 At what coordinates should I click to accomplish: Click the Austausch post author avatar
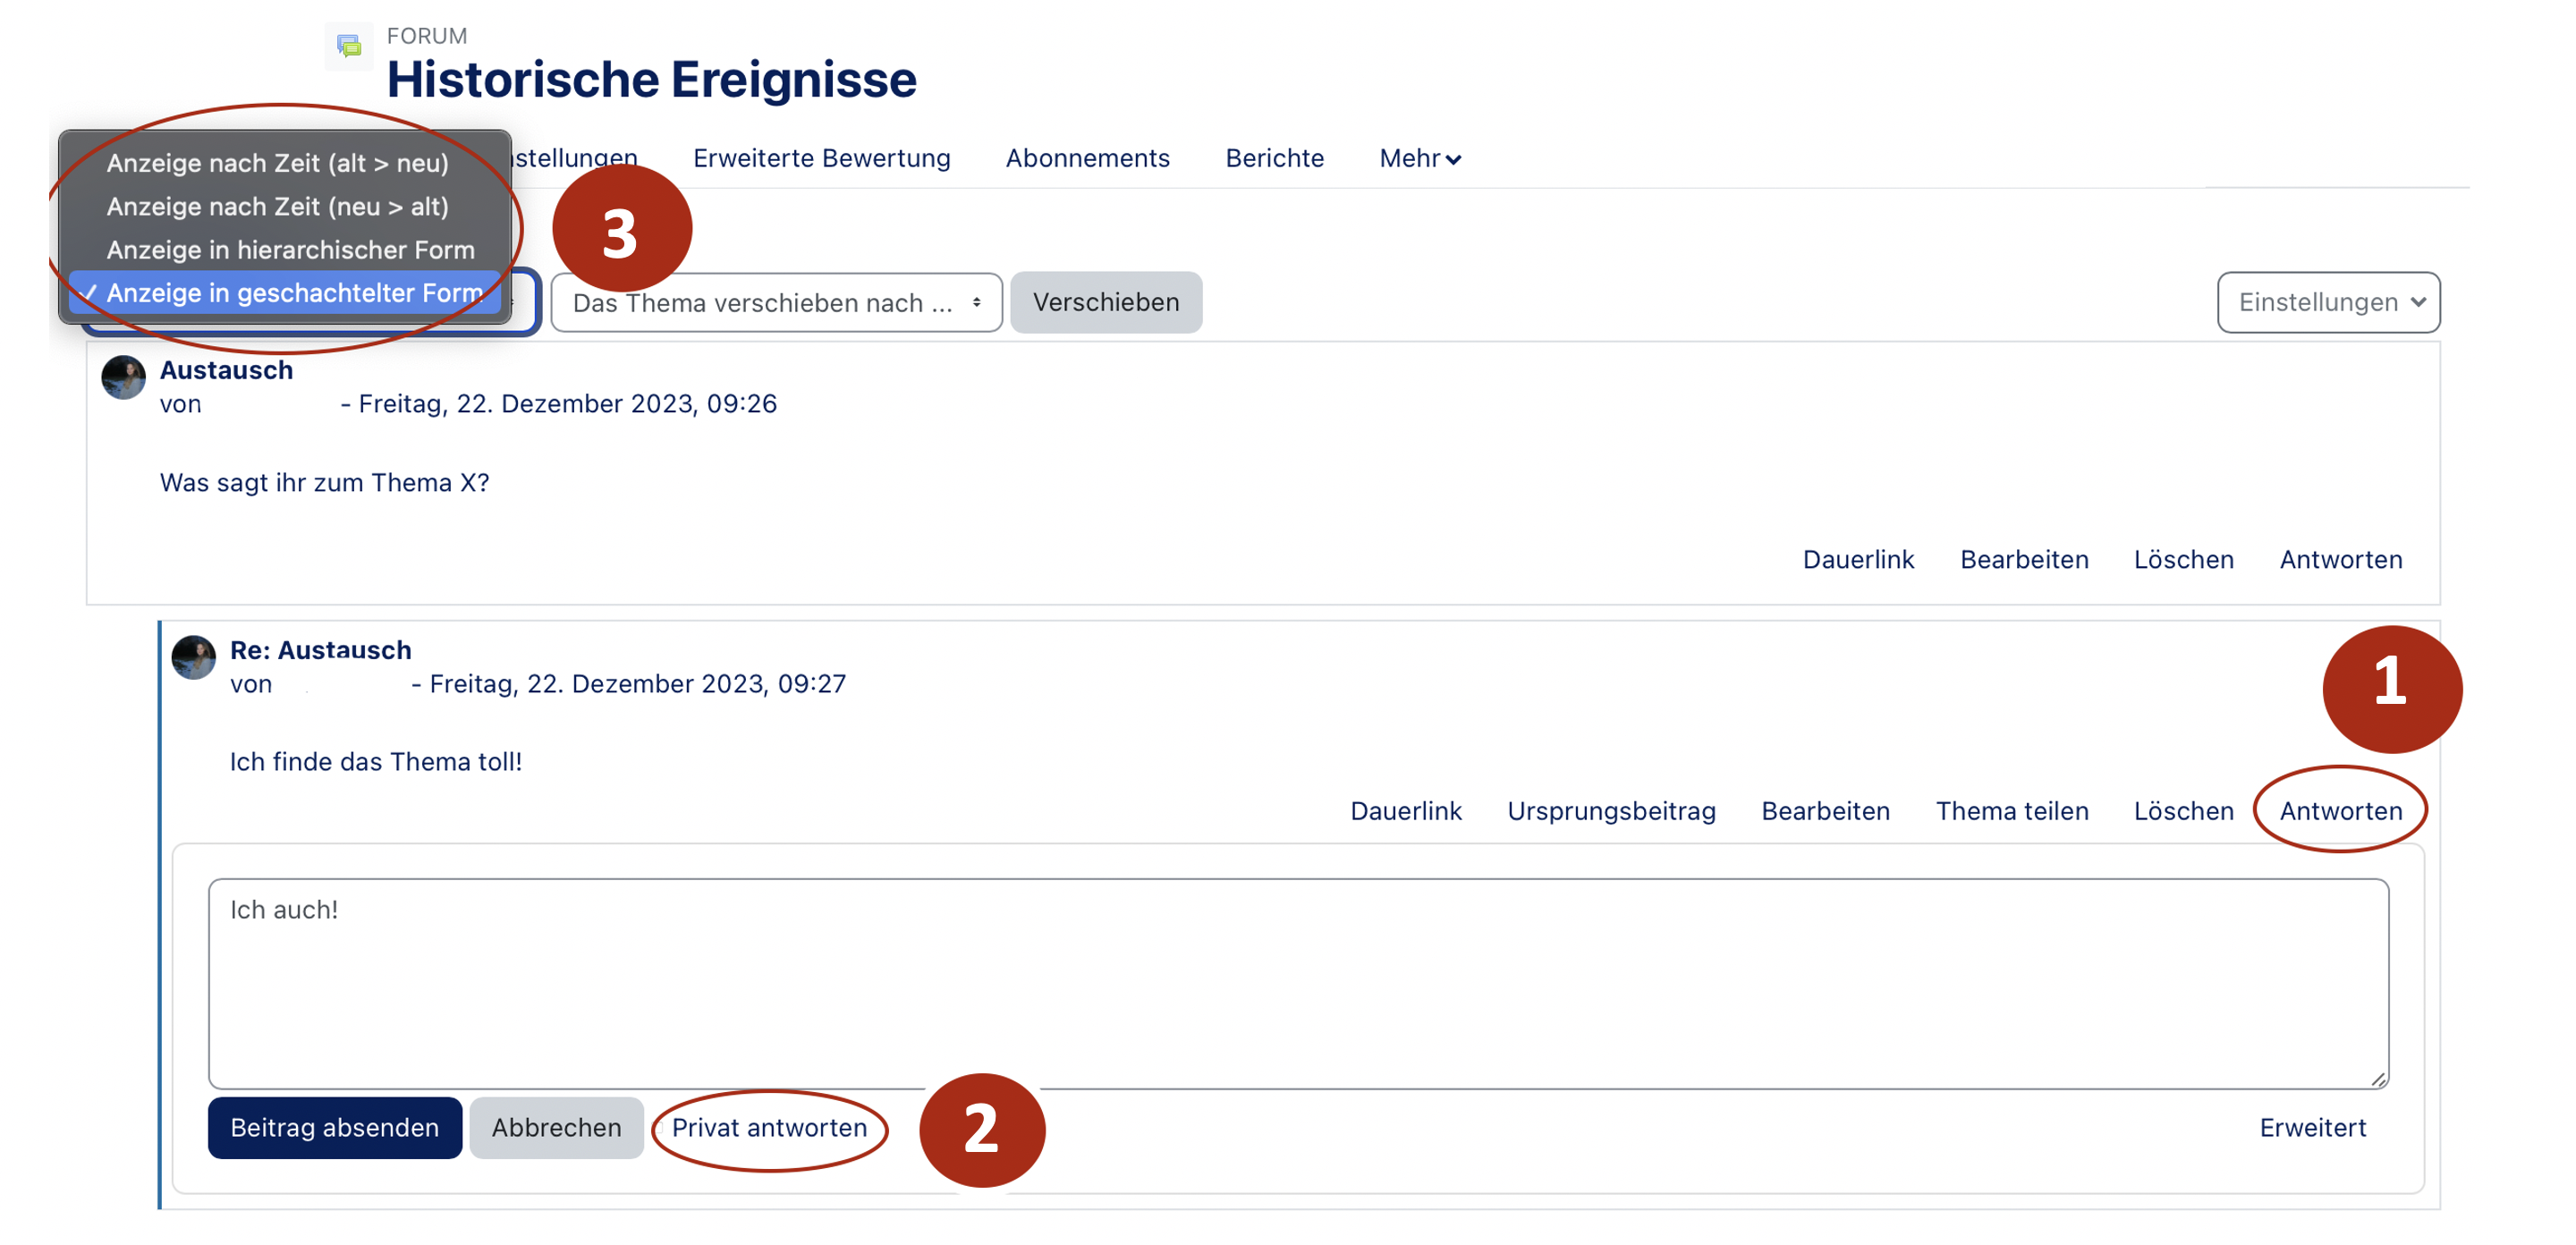click(x=123, y=378)
